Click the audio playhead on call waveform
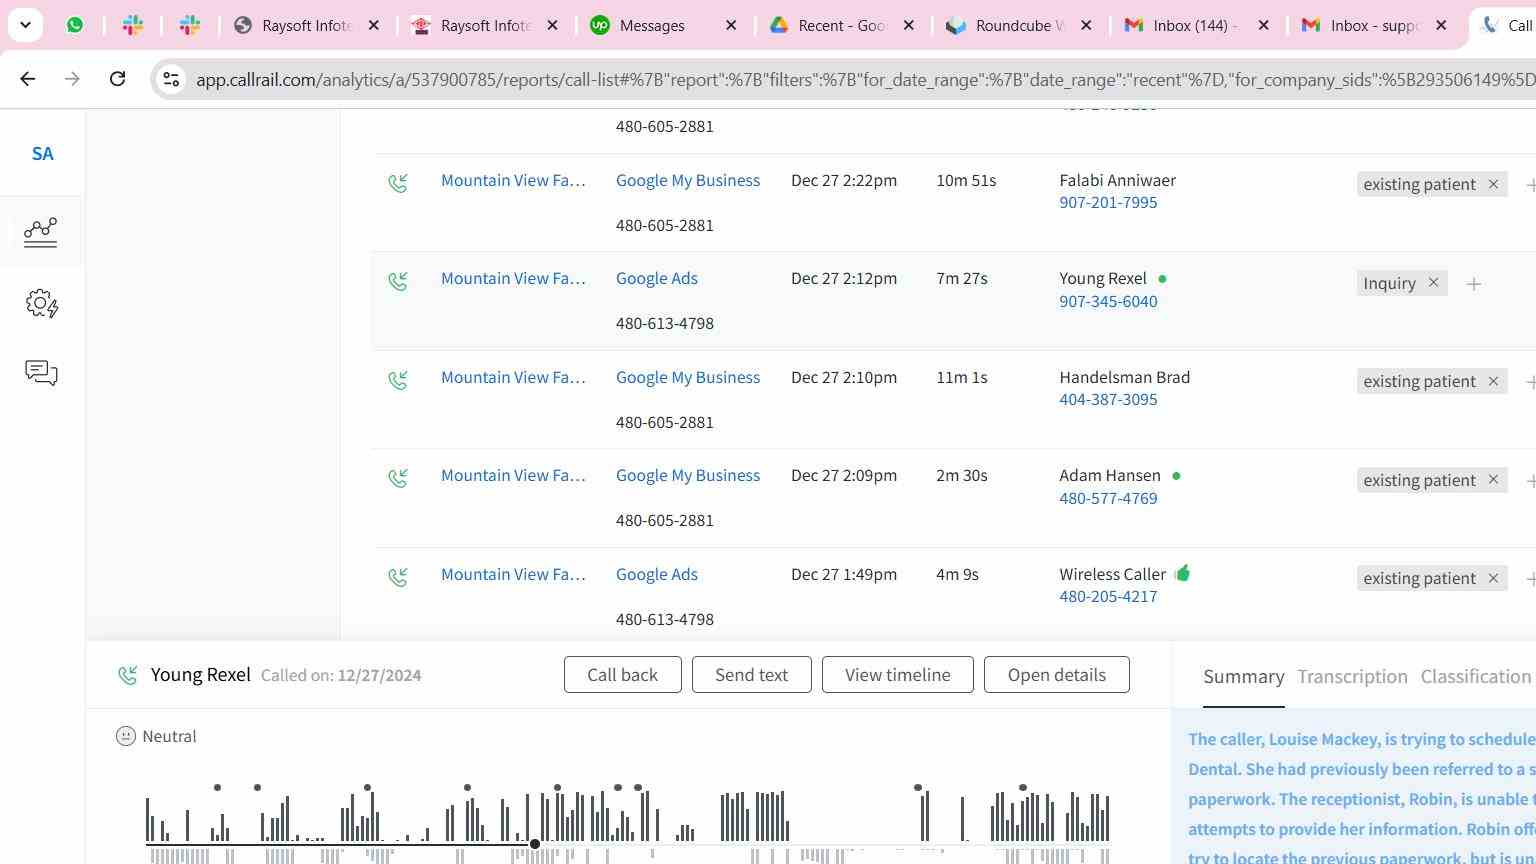The width and height of the screenshot is (1536, 864). [x=535, y=844]
